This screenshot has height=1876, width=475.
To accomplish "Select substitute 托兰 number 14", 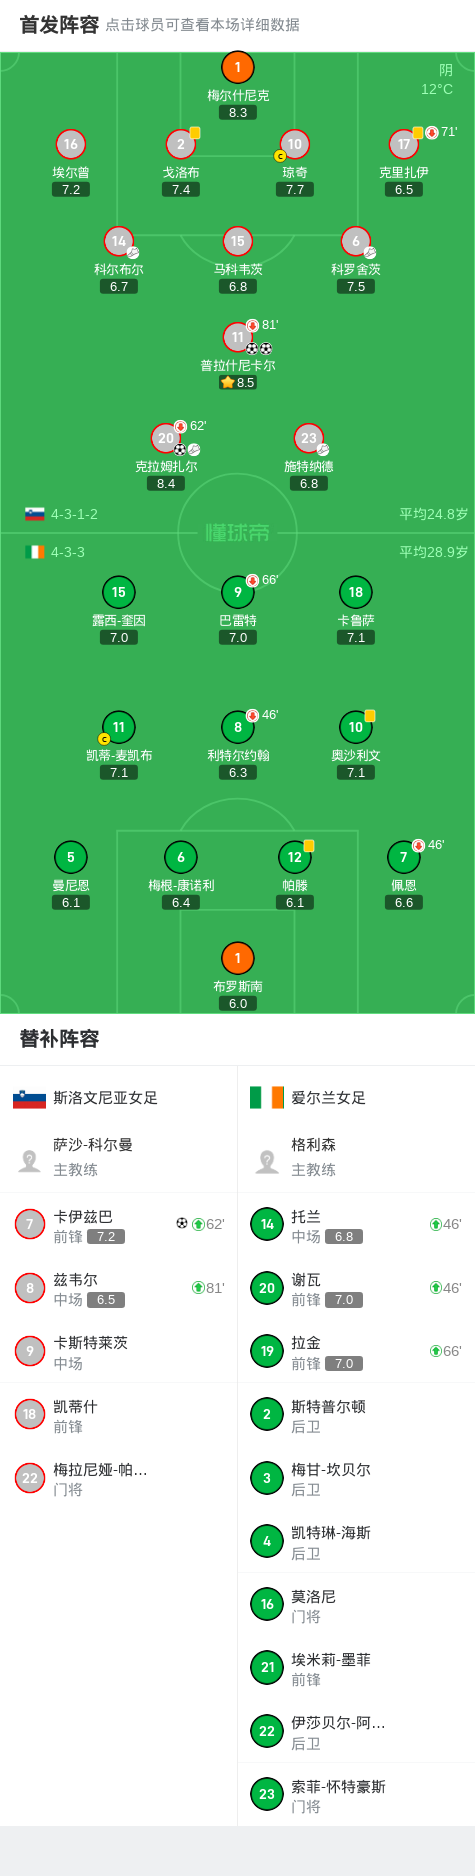I will tap(356, 1225).
